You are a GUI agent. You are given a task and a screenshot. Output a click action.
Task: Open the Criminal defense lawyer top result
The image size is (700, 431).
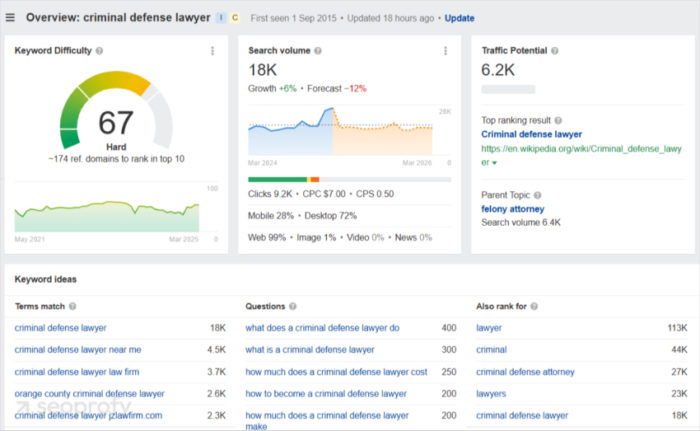pos(531,134)
